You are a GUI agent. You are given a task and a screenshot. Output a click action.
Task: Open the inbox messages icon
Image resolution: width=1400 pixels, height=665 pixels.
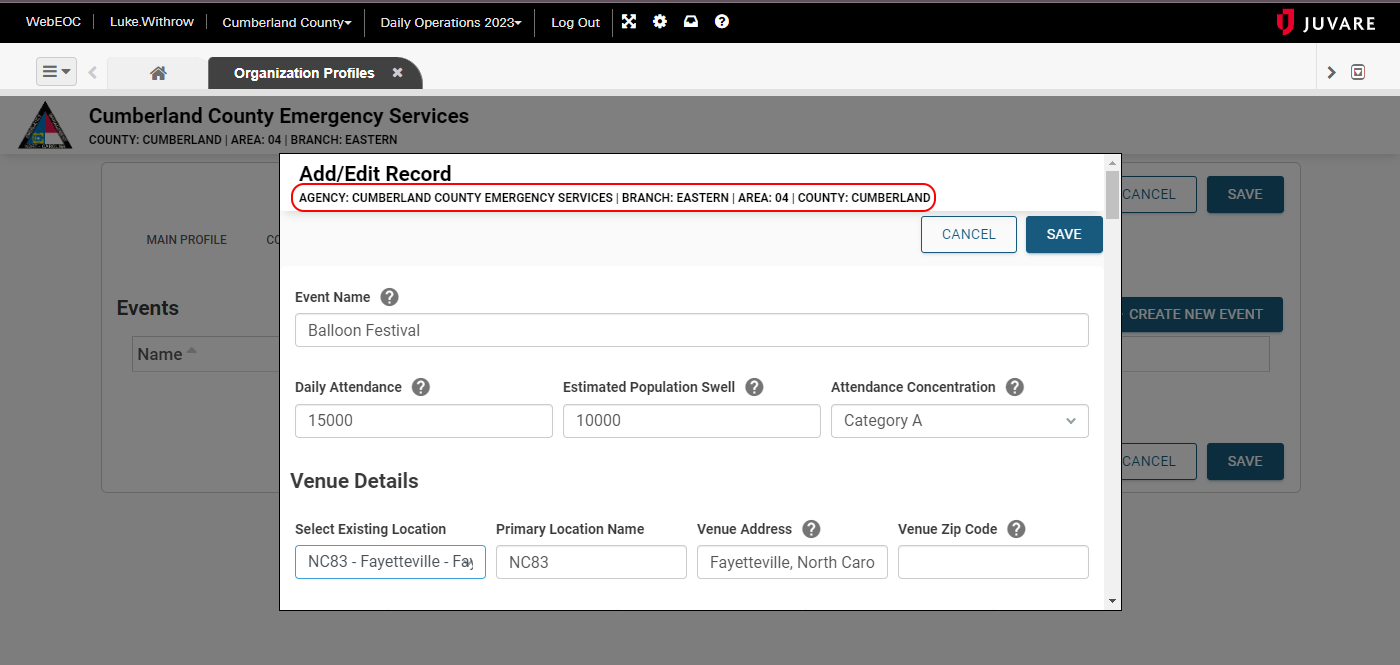click(x=691, y=21)
